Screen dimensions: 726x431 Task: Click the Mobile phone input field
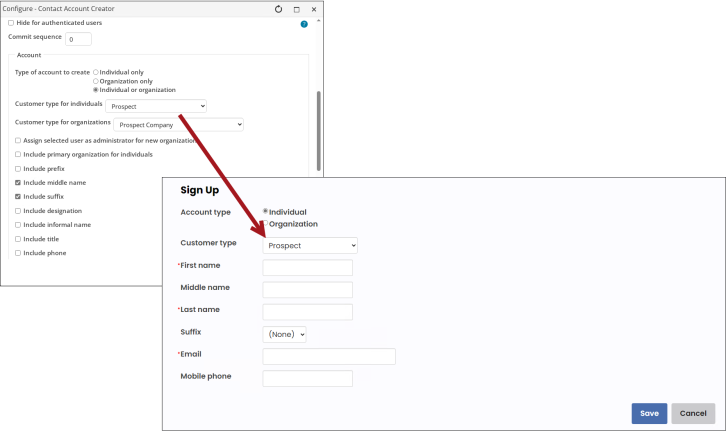click(x=307, y=379)
